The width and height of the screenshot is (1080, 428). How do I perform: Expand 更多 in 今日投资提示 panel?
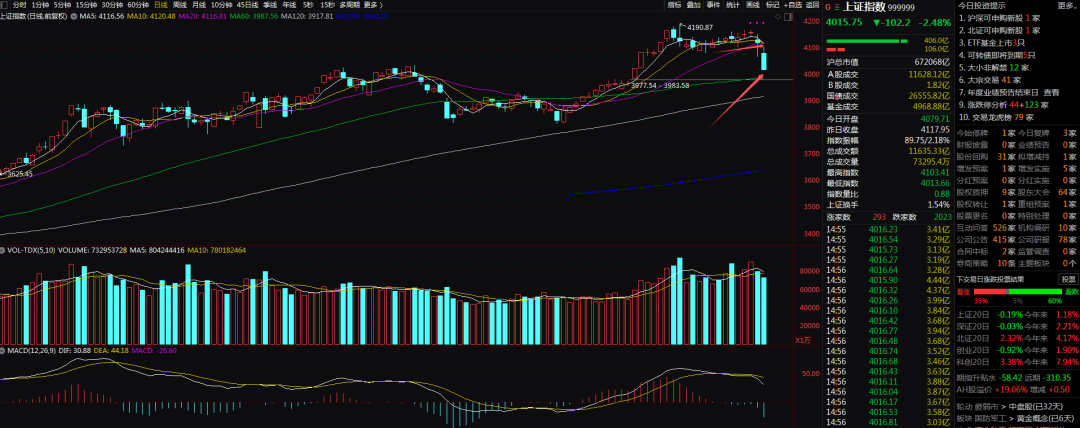click(x=1064, y=5)
